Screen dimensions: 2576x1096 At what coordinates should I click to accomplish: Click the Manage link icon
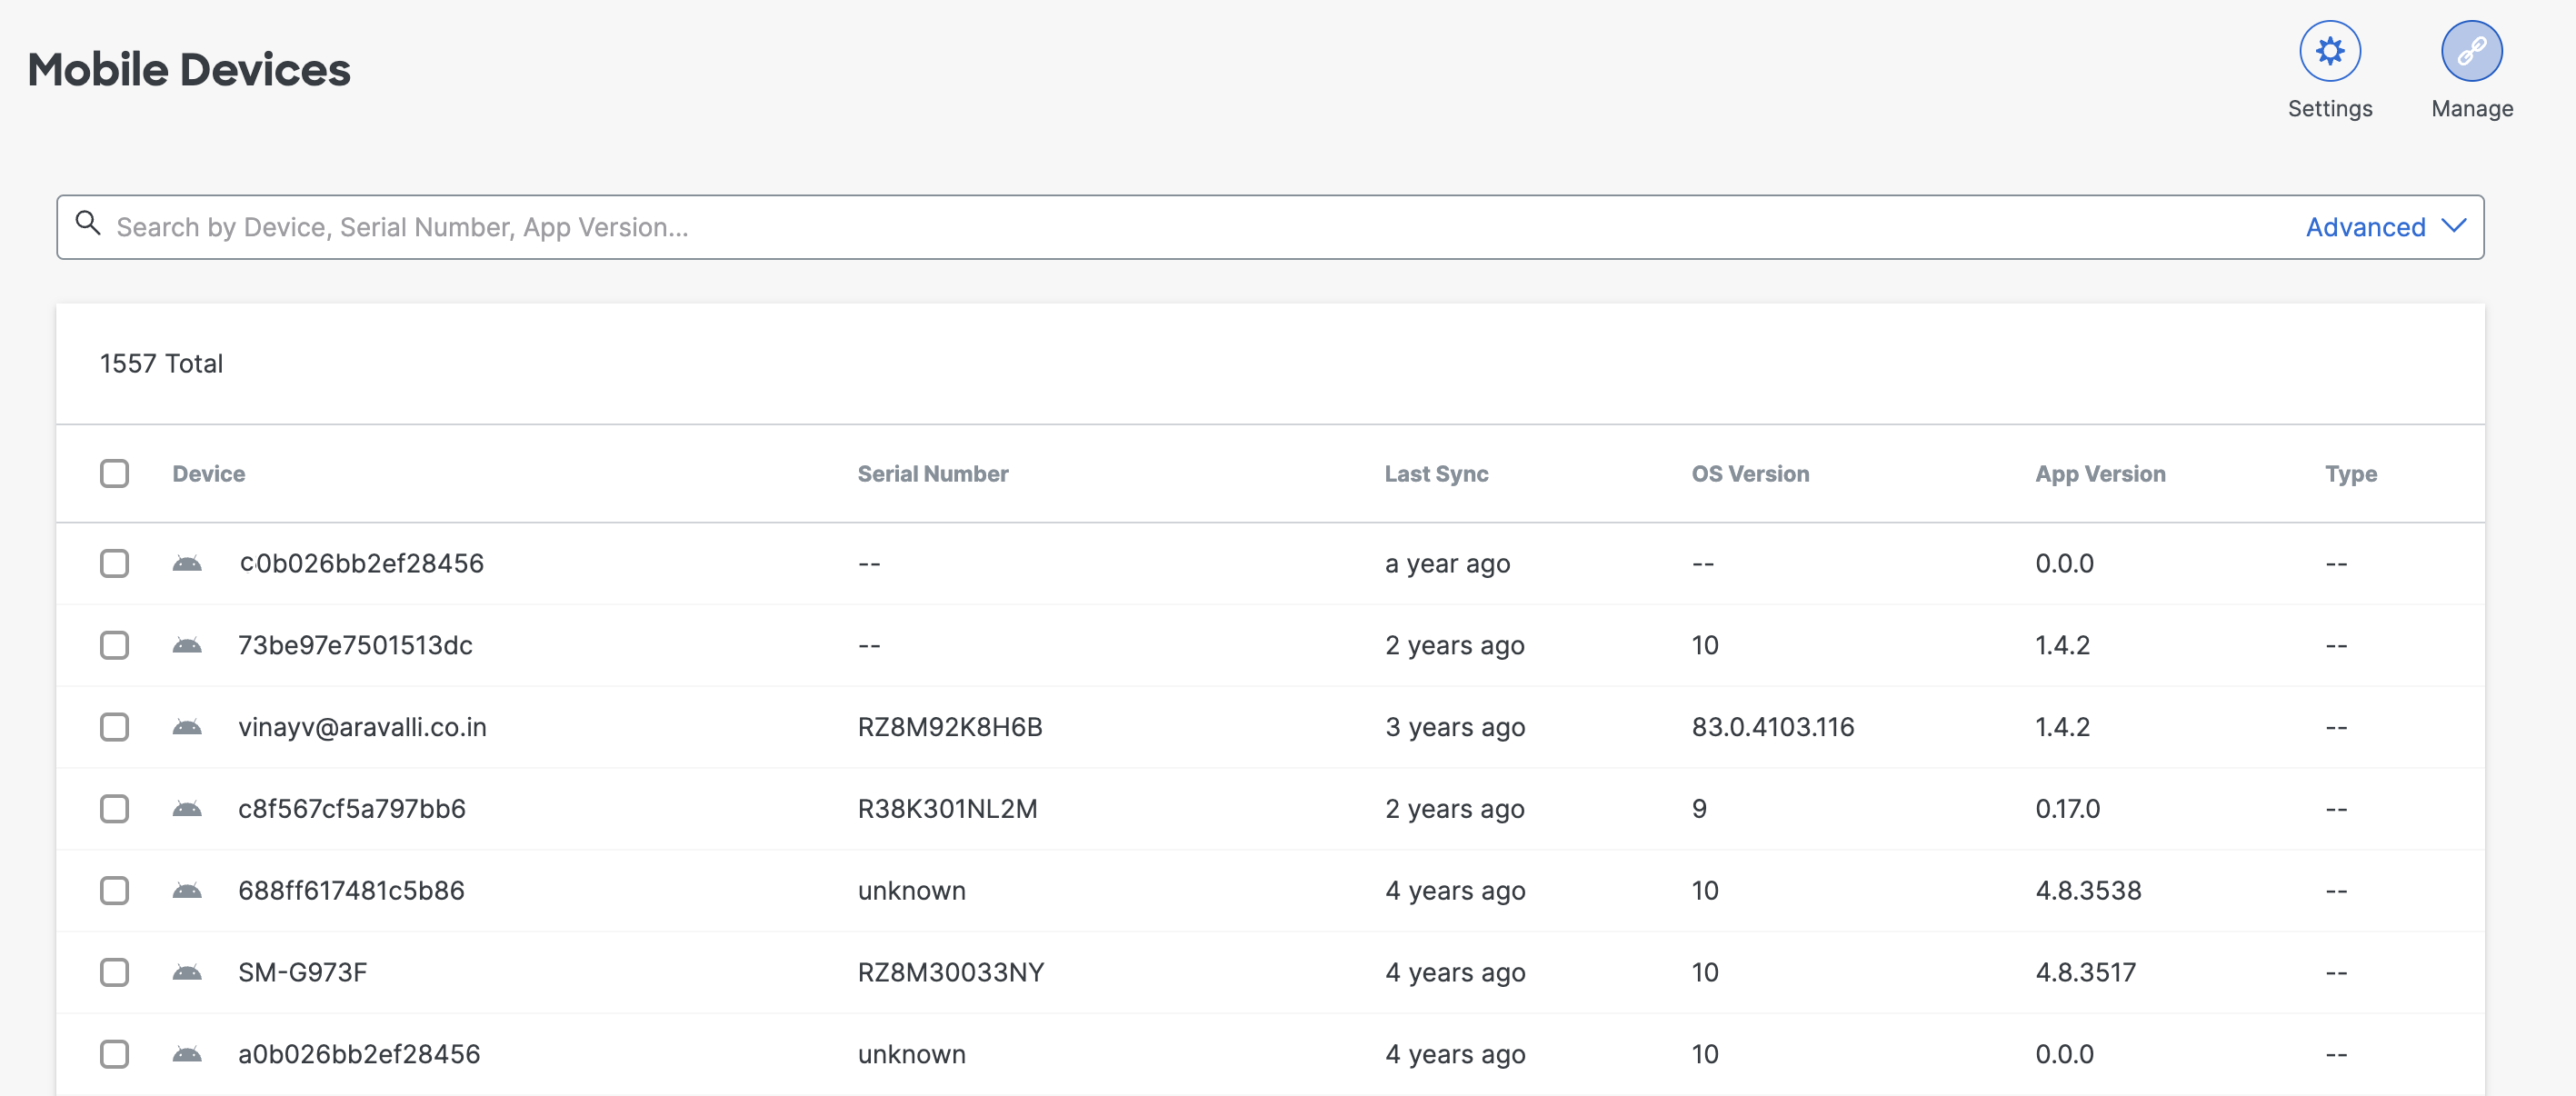point(2471,51)
